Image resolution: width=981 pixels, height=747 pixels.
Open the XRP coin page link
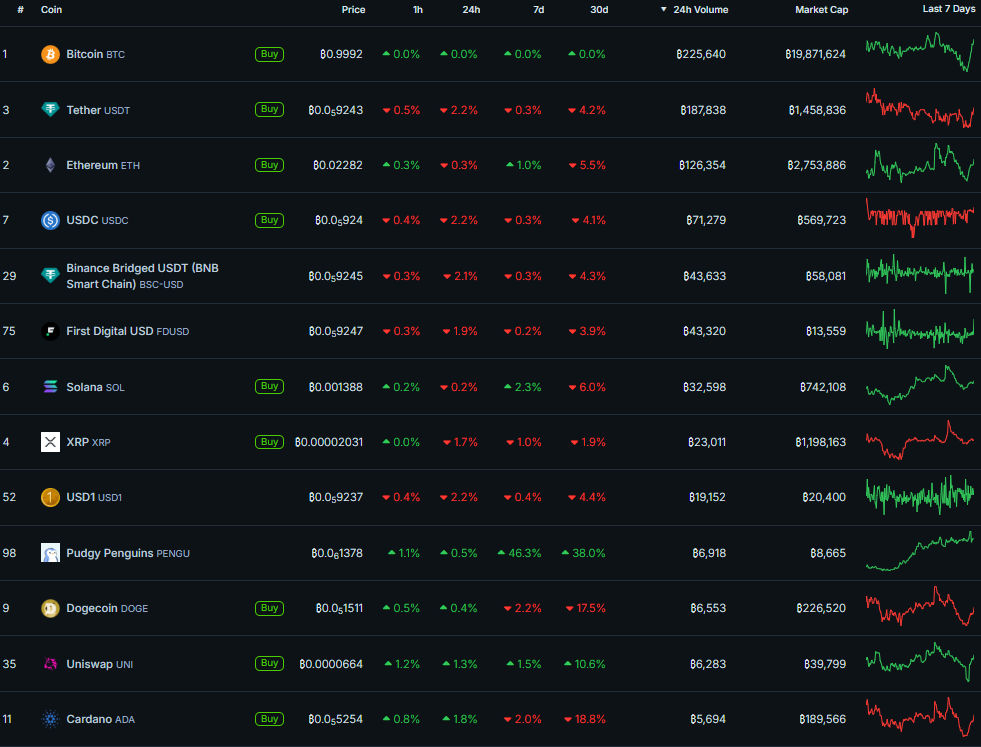click(88, 442)
